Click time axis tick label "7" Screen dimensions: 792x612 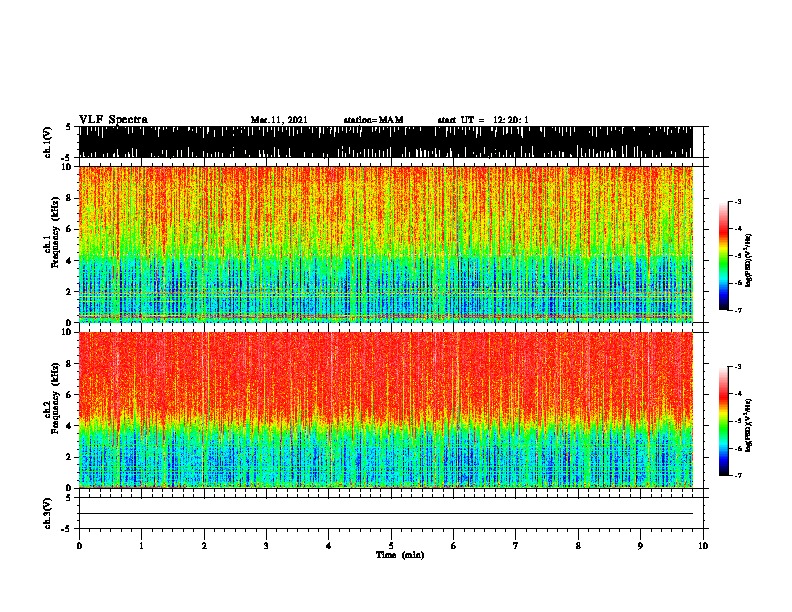click(516, 546)
